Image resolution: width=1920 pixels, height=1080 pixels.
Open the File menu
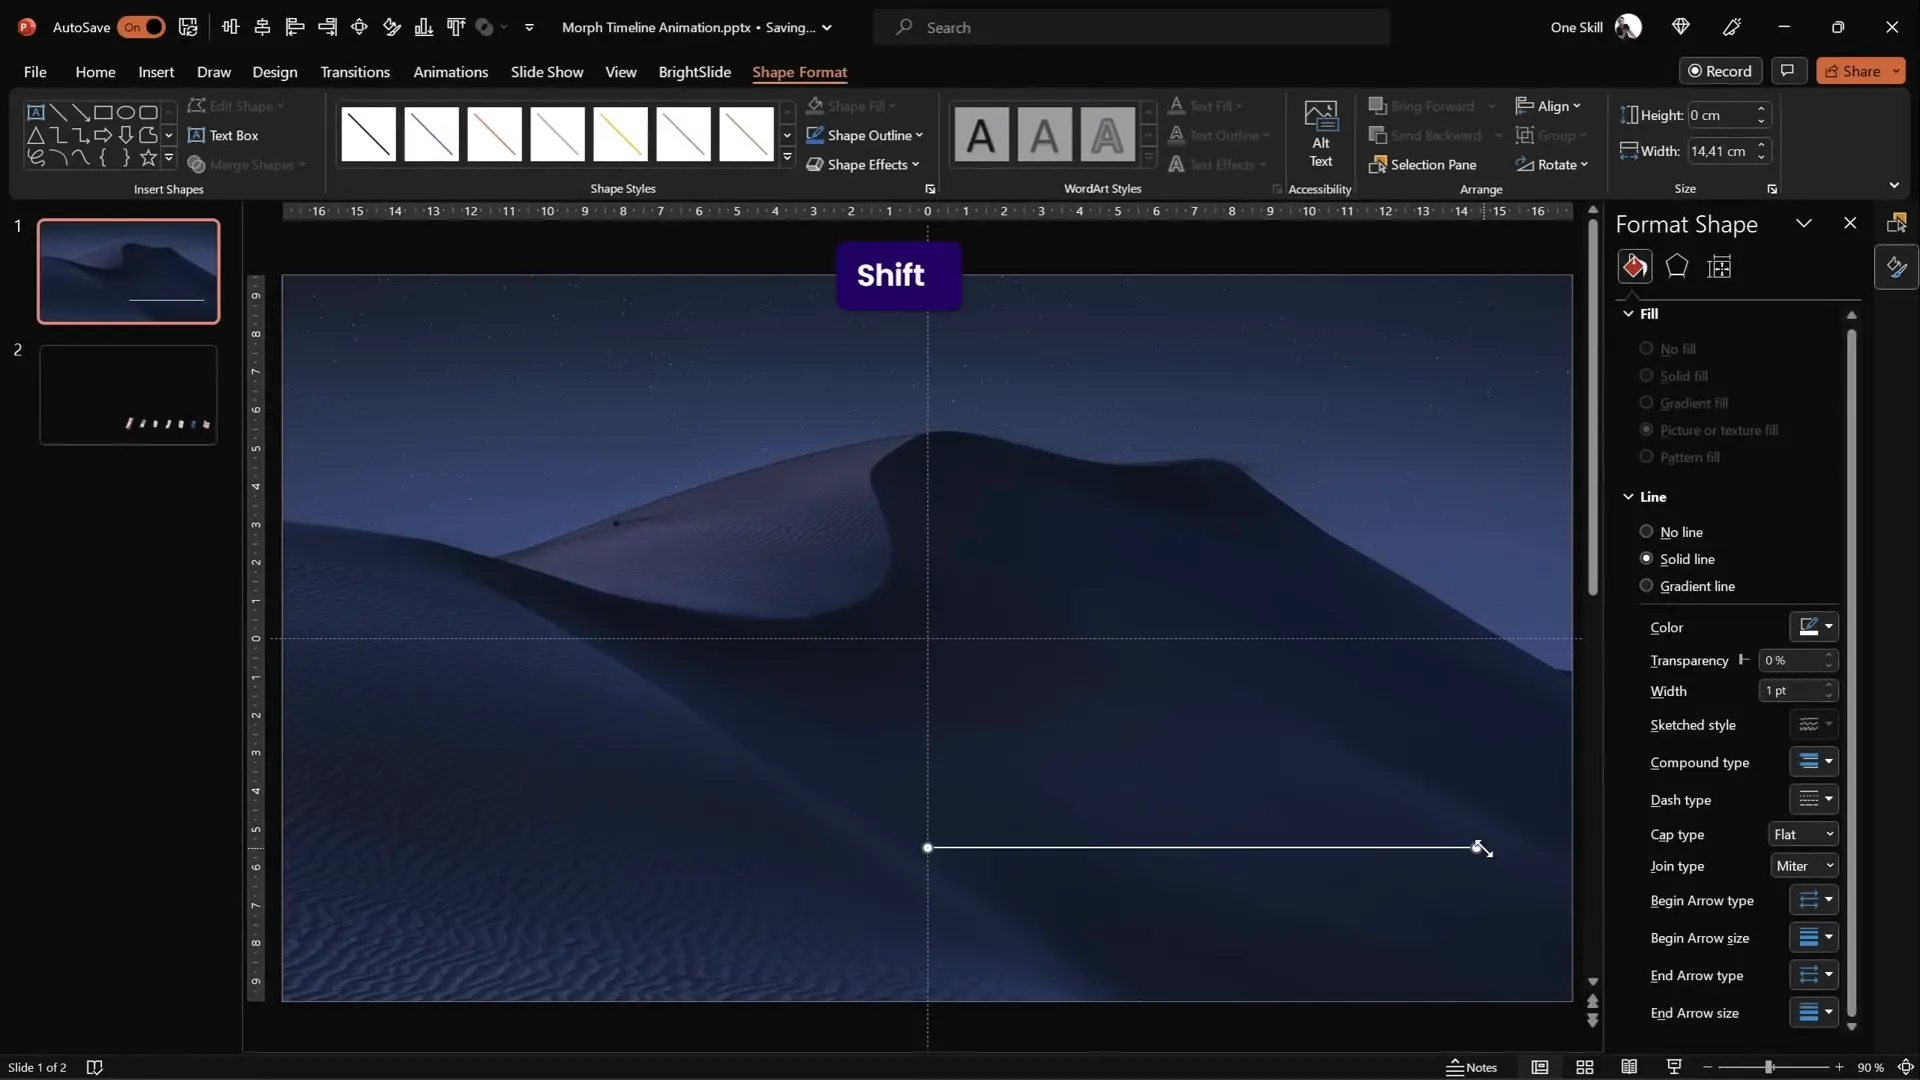35,72
